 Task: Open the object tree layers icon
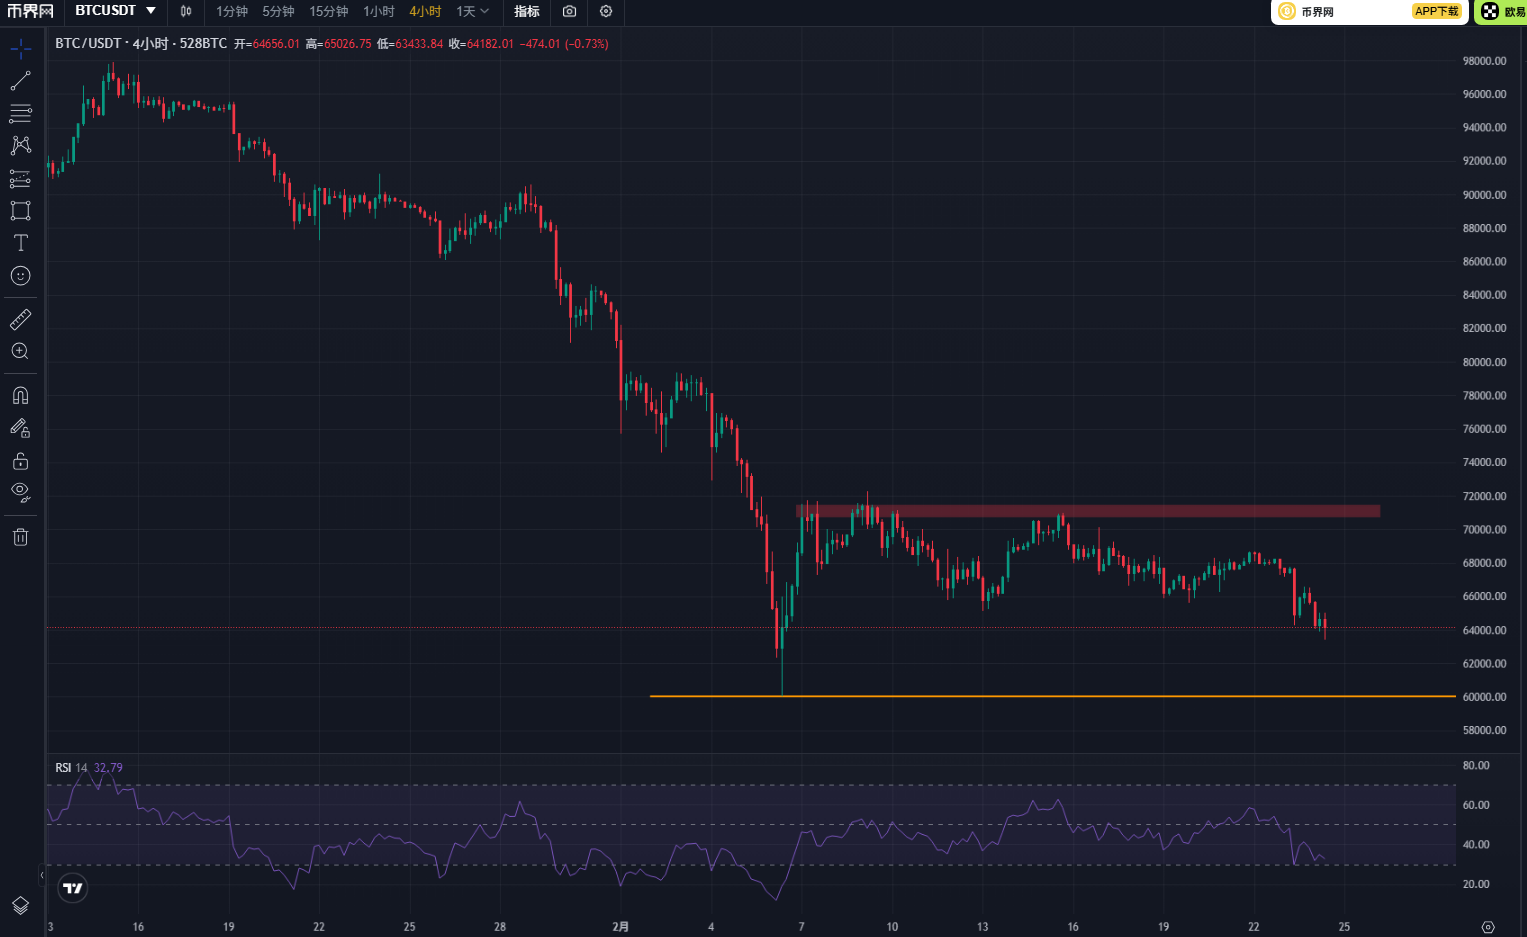click(20, 906)
